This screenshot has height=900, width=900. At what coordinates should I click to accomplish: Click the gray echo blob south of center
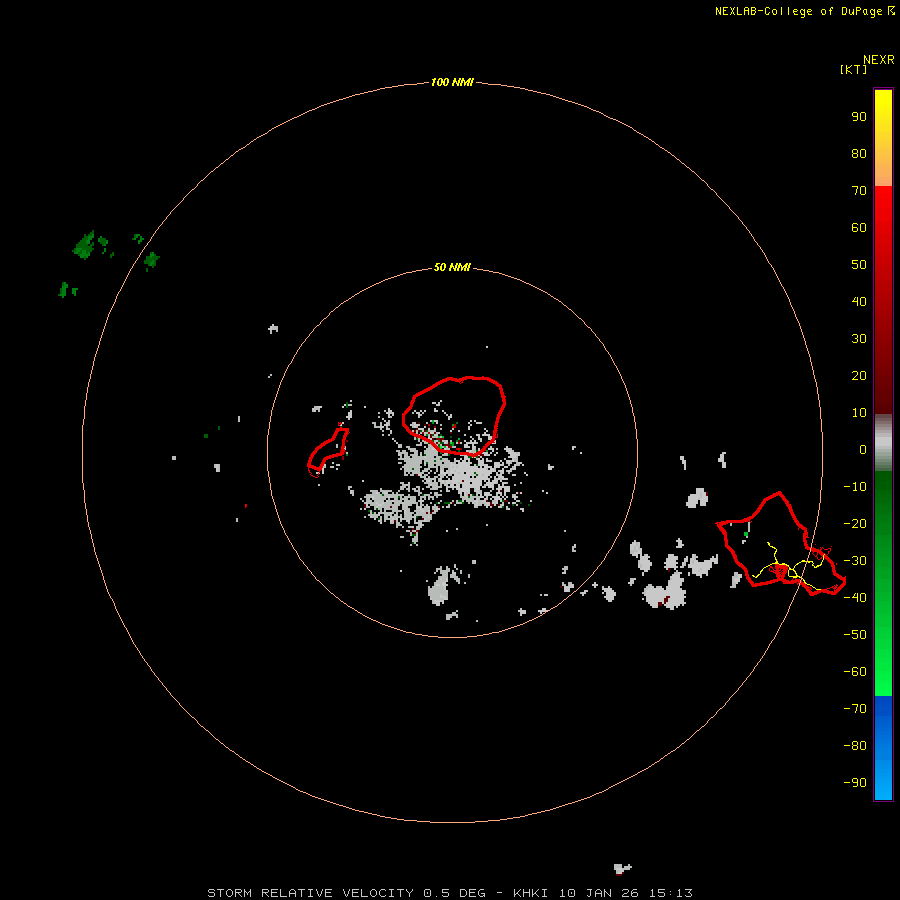442,584
